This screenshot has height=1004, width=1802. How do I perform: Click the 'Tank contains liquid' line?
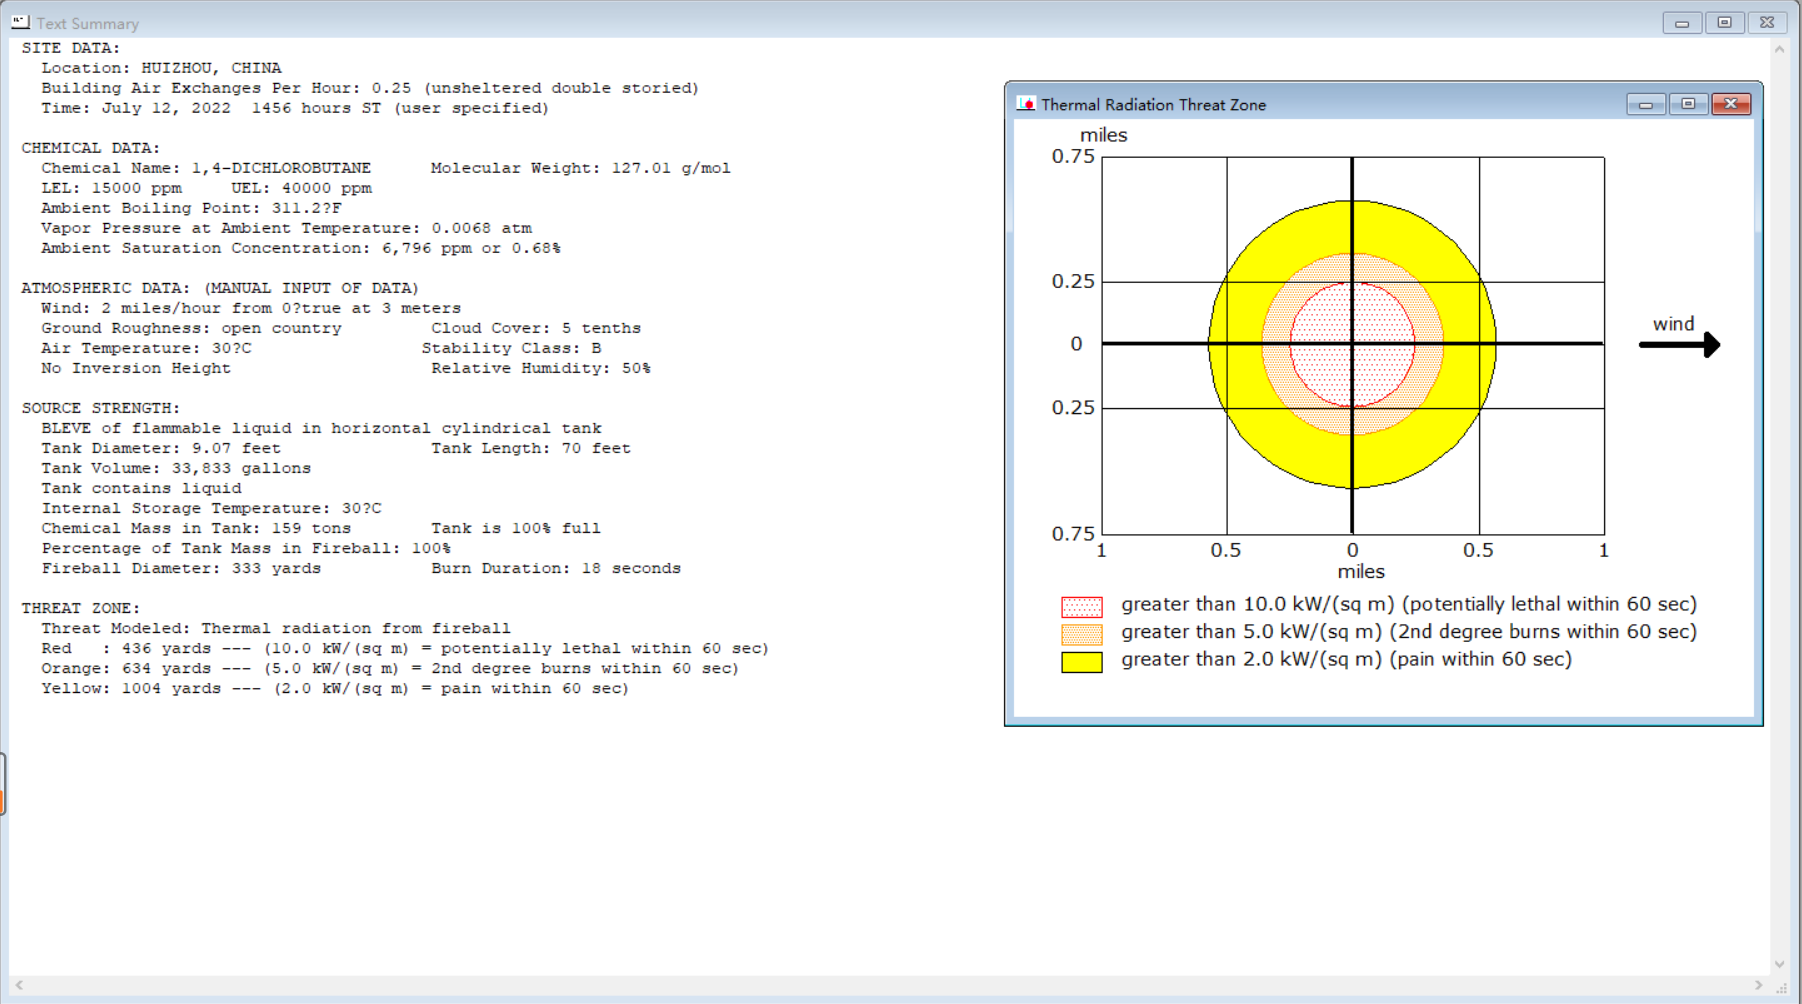pyautogui.click(x=141, y=488)
